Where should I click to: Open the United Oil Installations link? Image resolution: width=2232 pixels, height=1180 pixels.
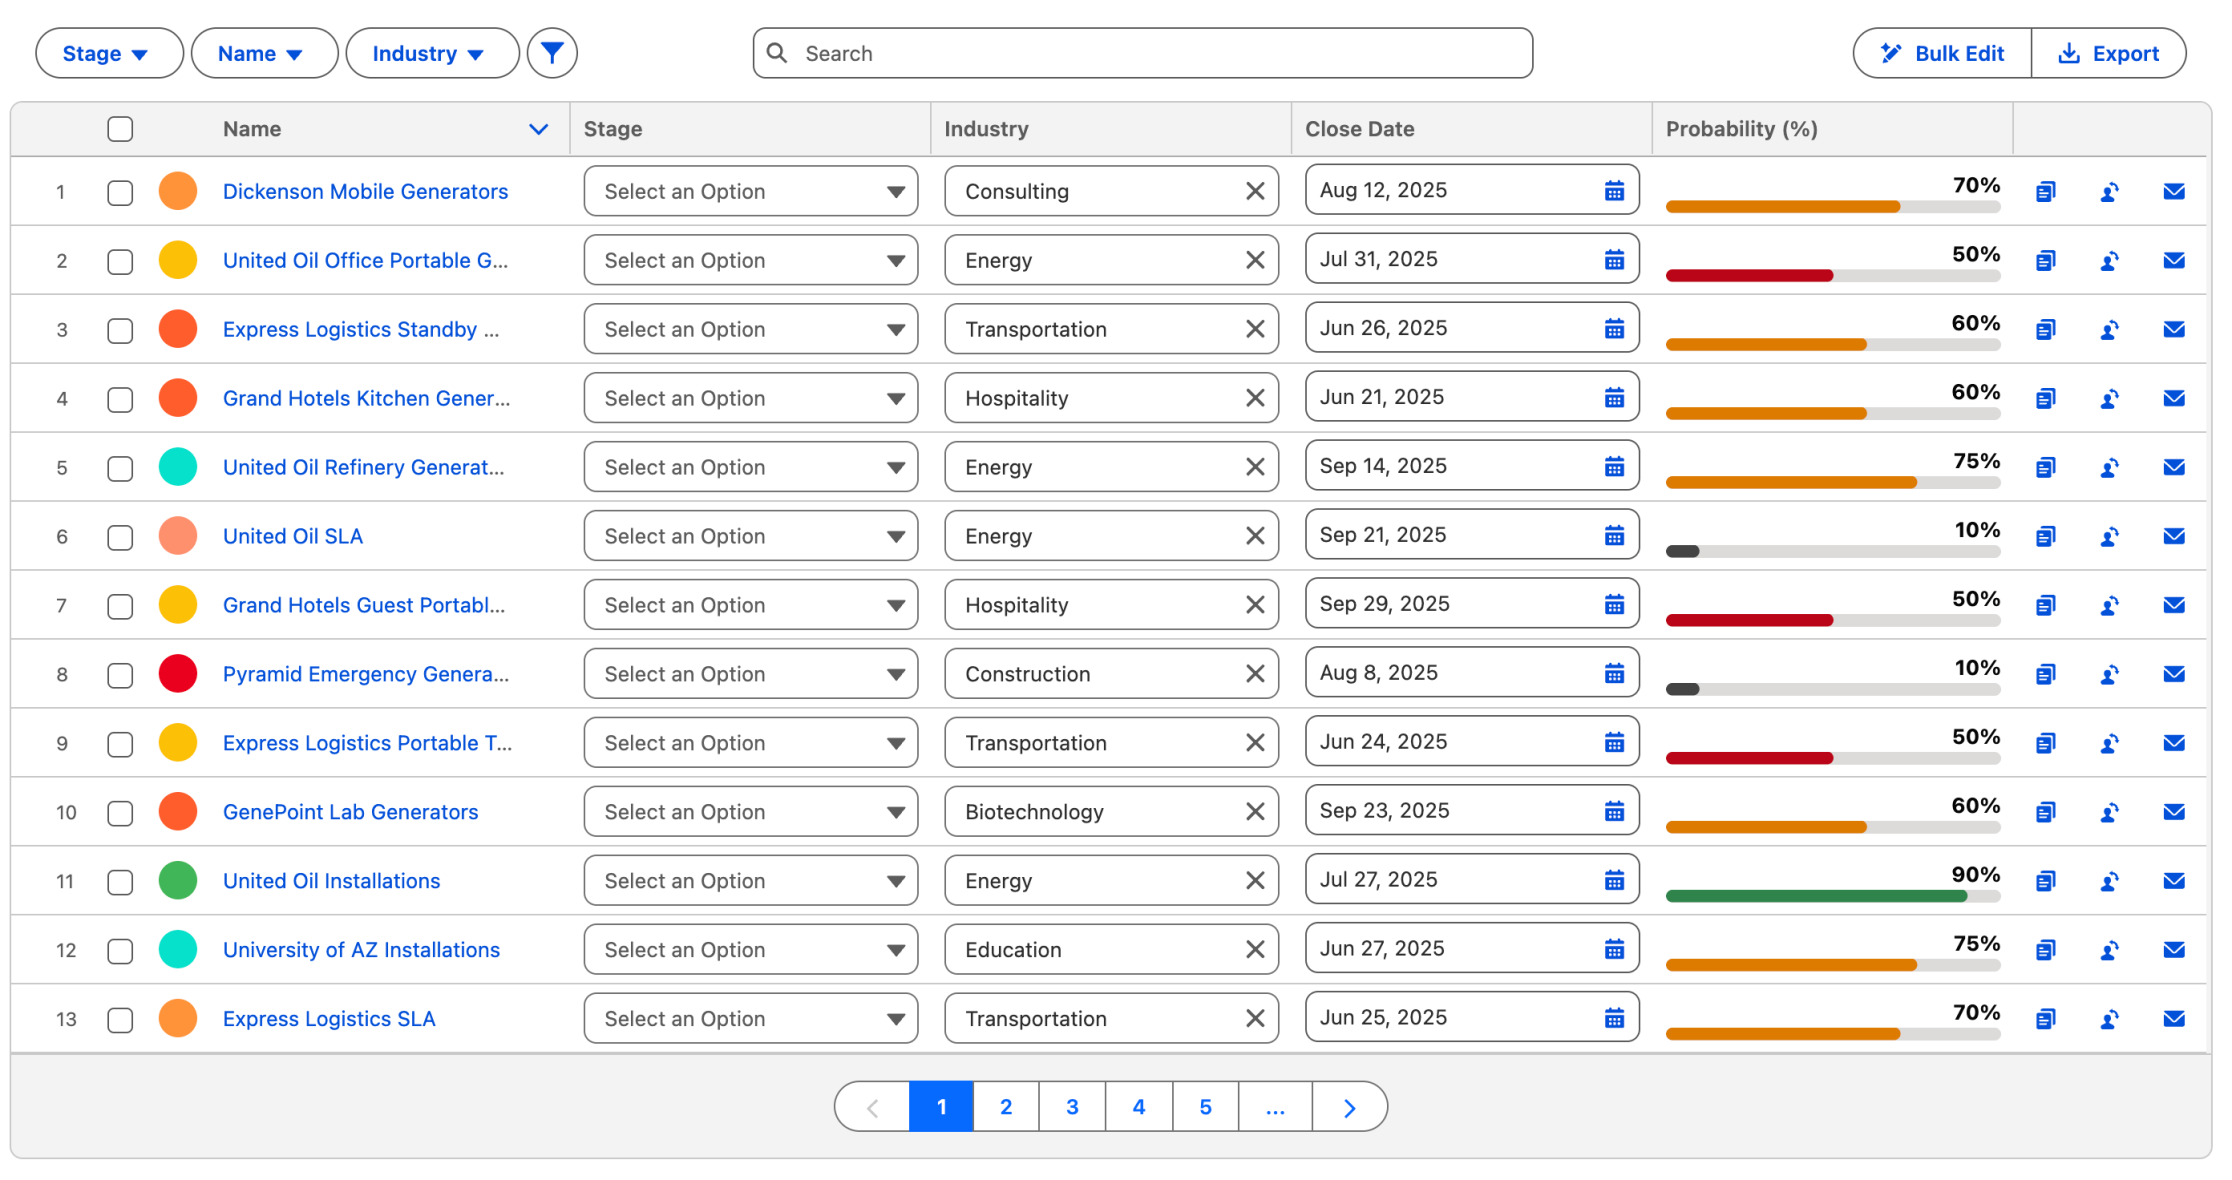tap(331, 881)
